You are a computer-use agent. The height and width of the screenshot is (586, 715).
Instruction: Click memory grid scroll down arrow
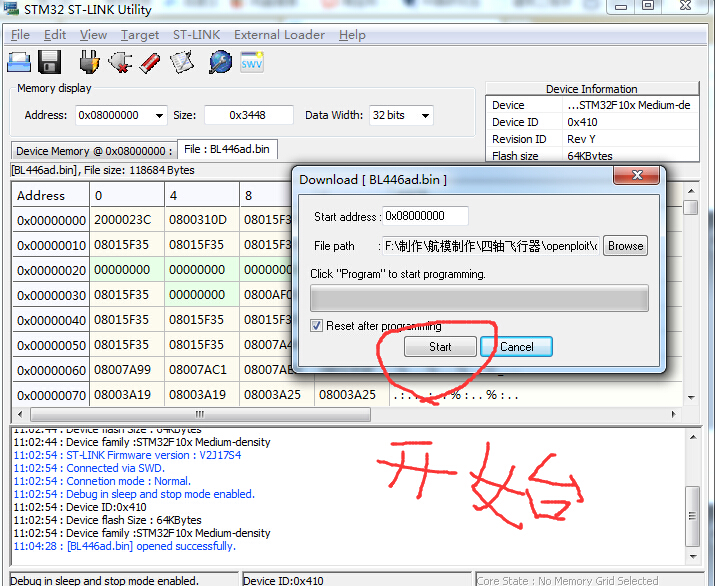(x=691, y=397)
